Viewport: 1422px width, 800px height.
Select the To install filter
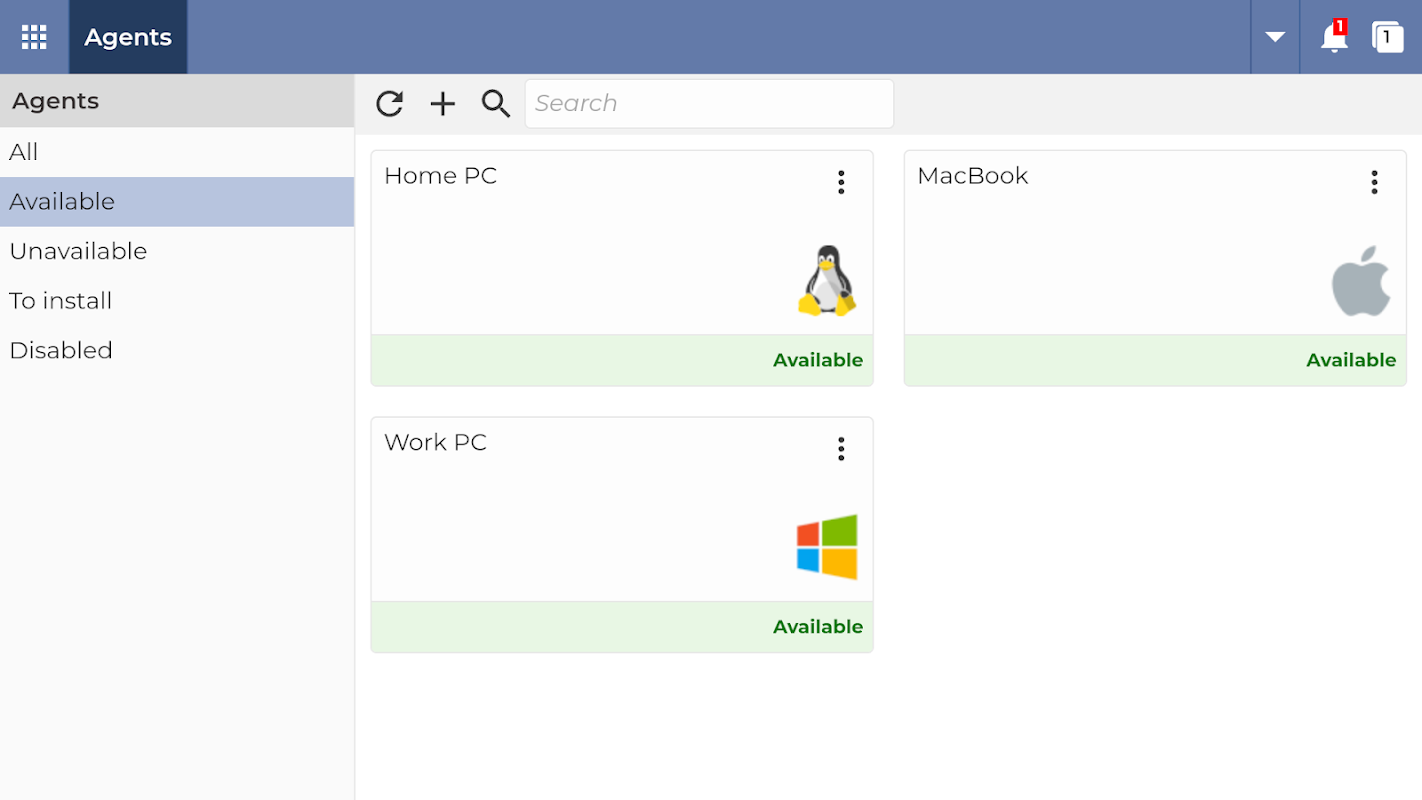pyautogui.click(x=61, y=301)
